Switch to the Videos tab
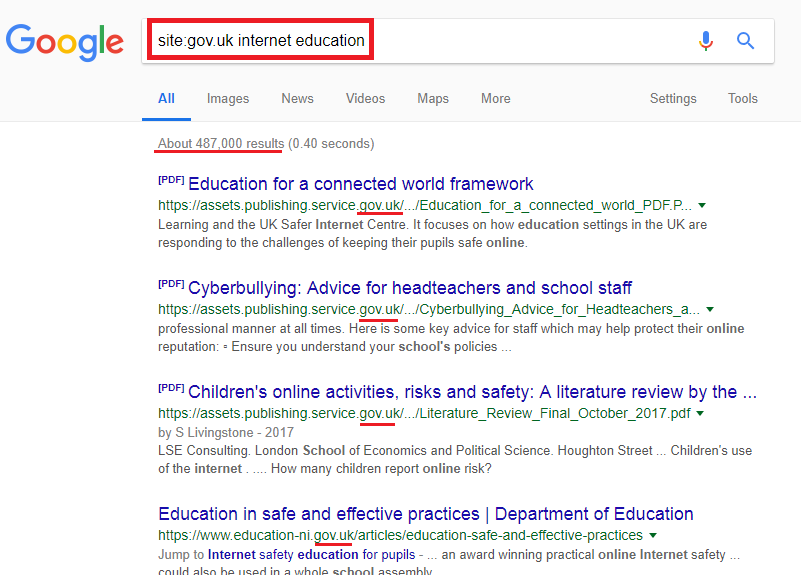Screen dimensions: 801x575 click(x=365, y=99)
